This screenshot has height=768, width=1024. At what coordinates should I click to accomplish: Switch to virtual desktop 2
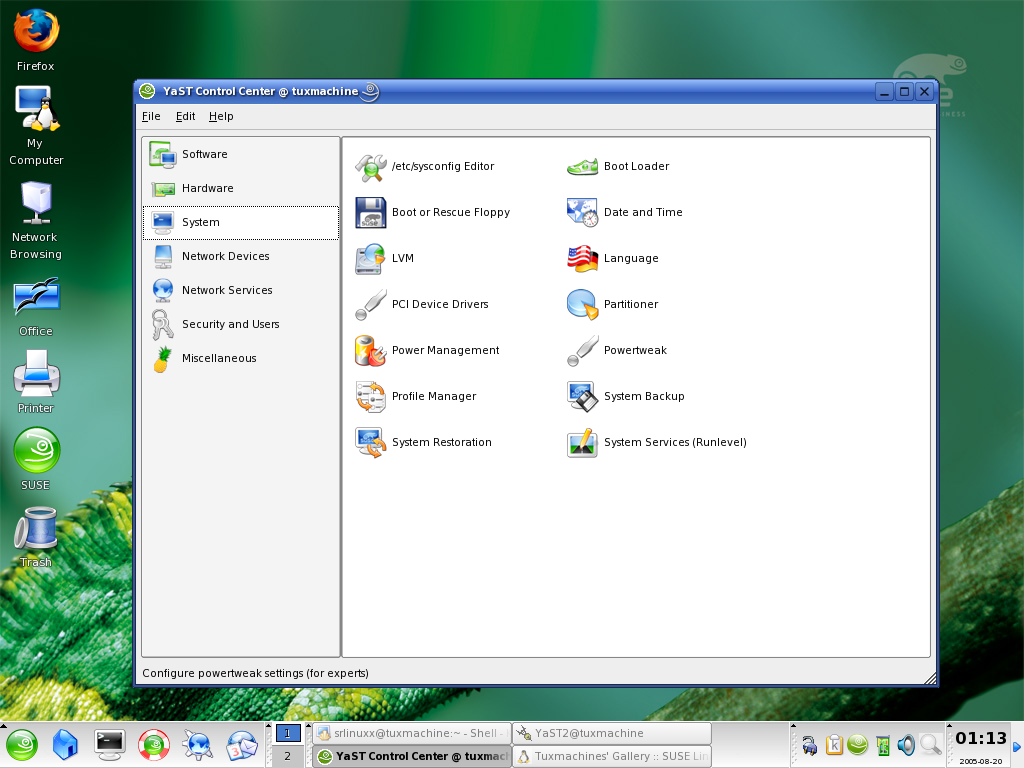click(x=287, y=756)
